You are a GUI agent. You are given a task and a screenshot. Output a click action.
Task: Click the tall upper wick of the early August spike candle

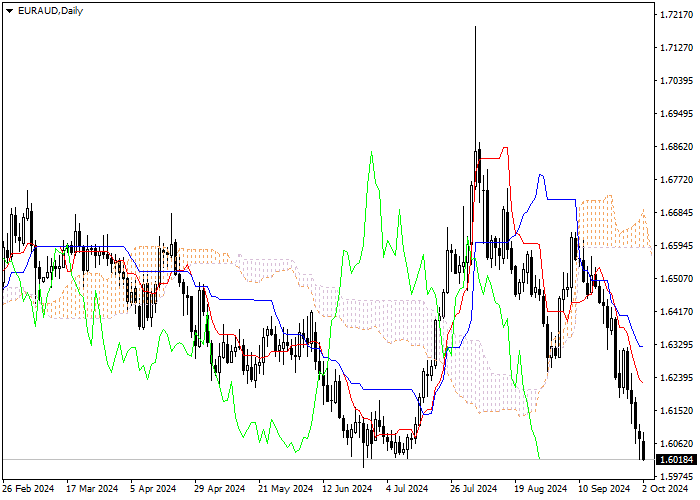(x=475, y=88)
